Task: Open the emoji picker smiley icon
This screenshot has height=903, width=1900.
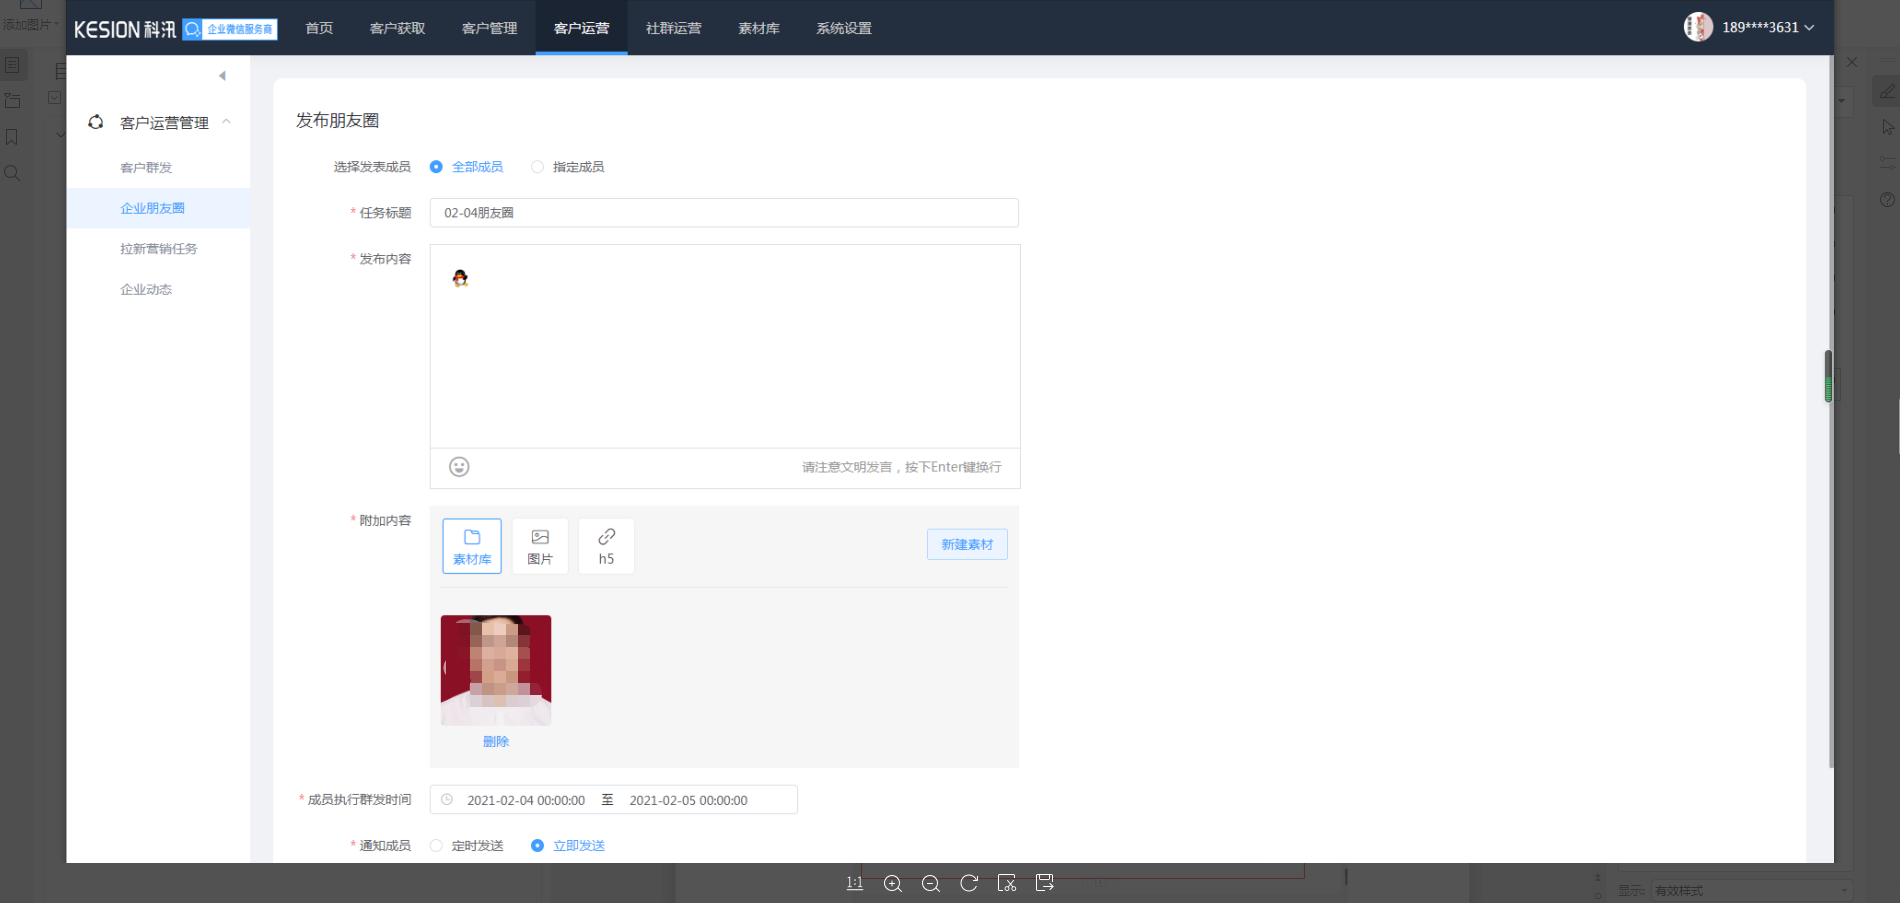Action: [459, 467]
